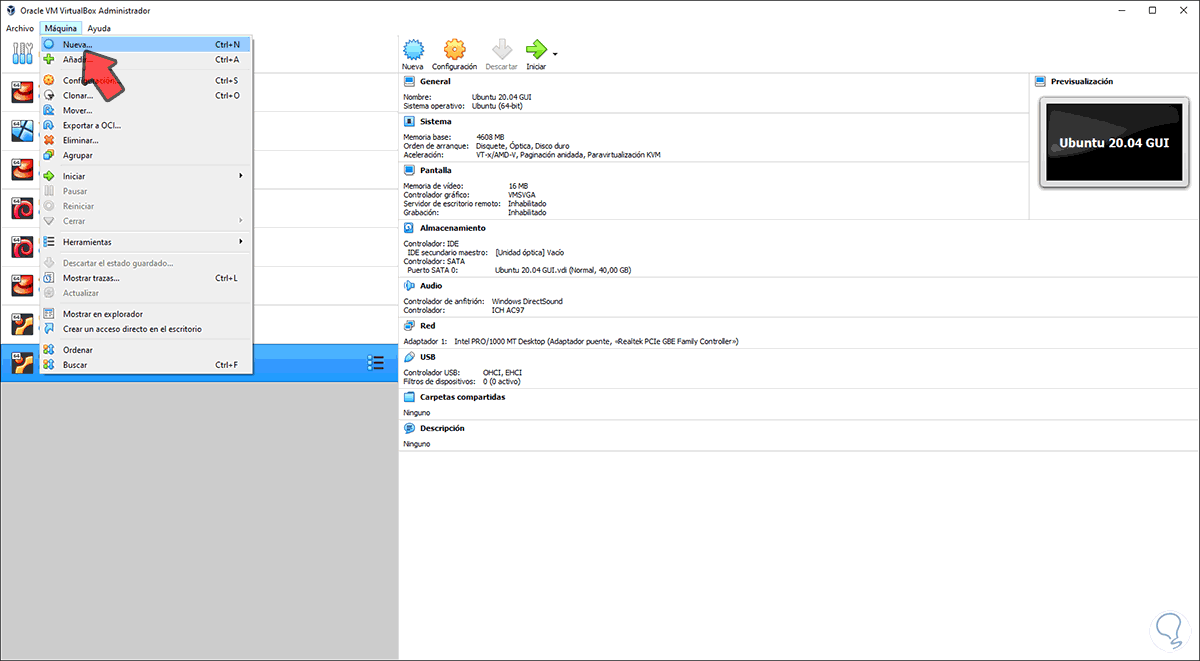This screenshot has height=661, width=1200.
Task: Open the Audio section header
Action: click(431, 285)
